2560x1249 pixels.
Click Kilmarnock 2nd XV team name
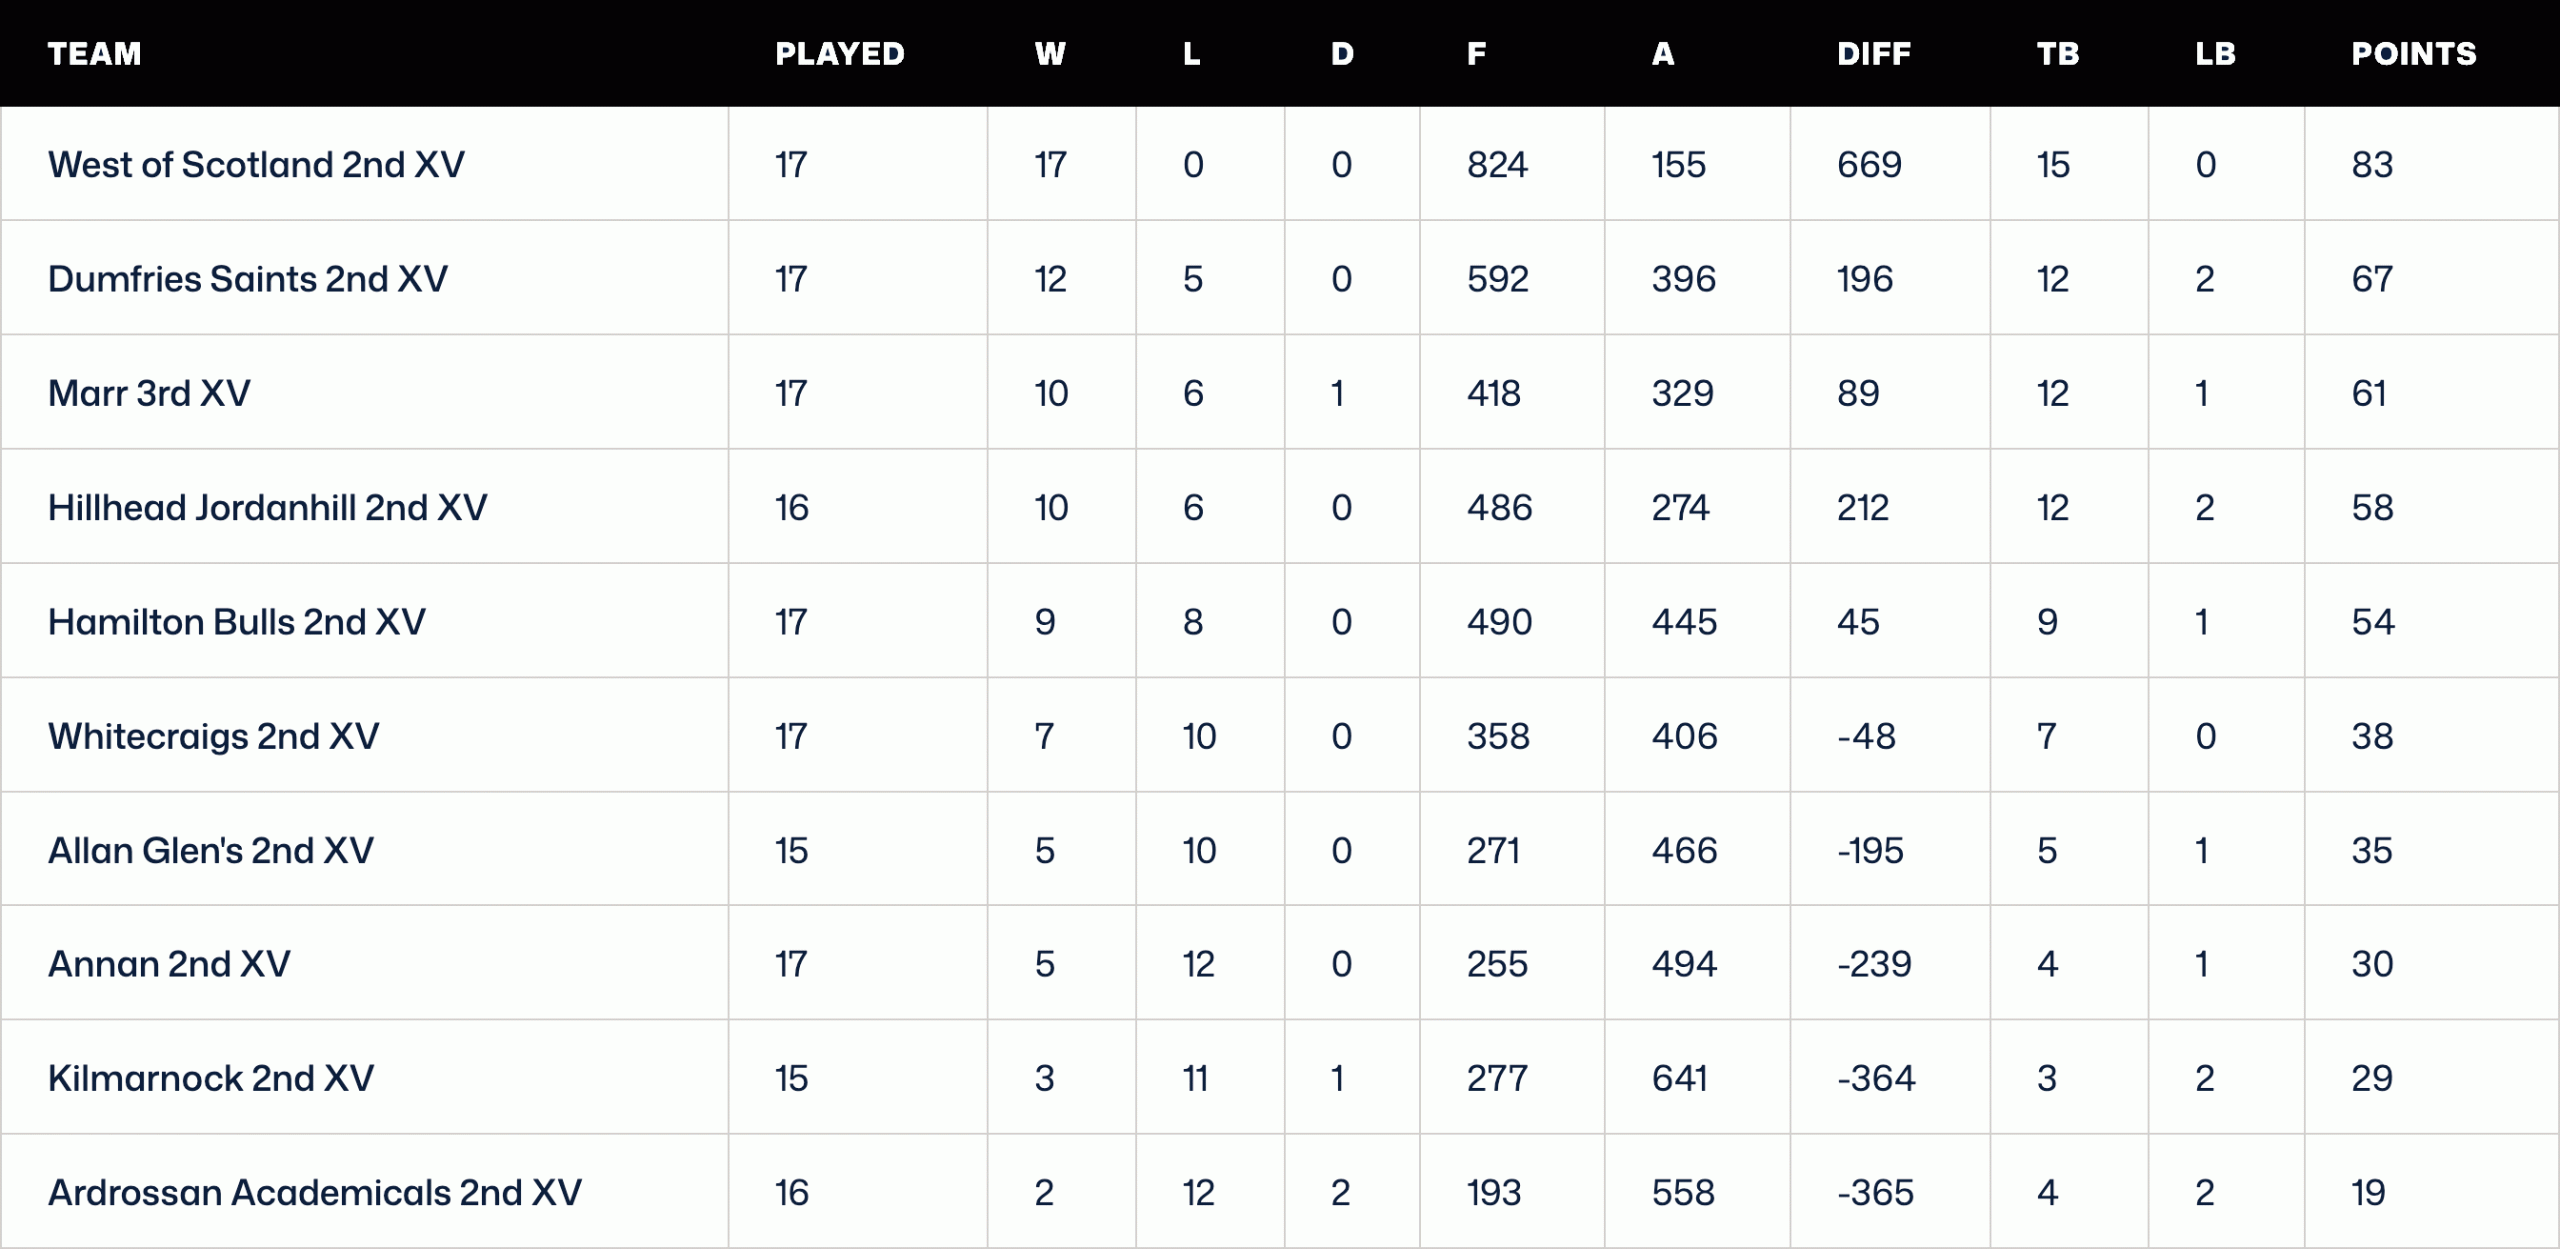click(x=210, y=1079)
